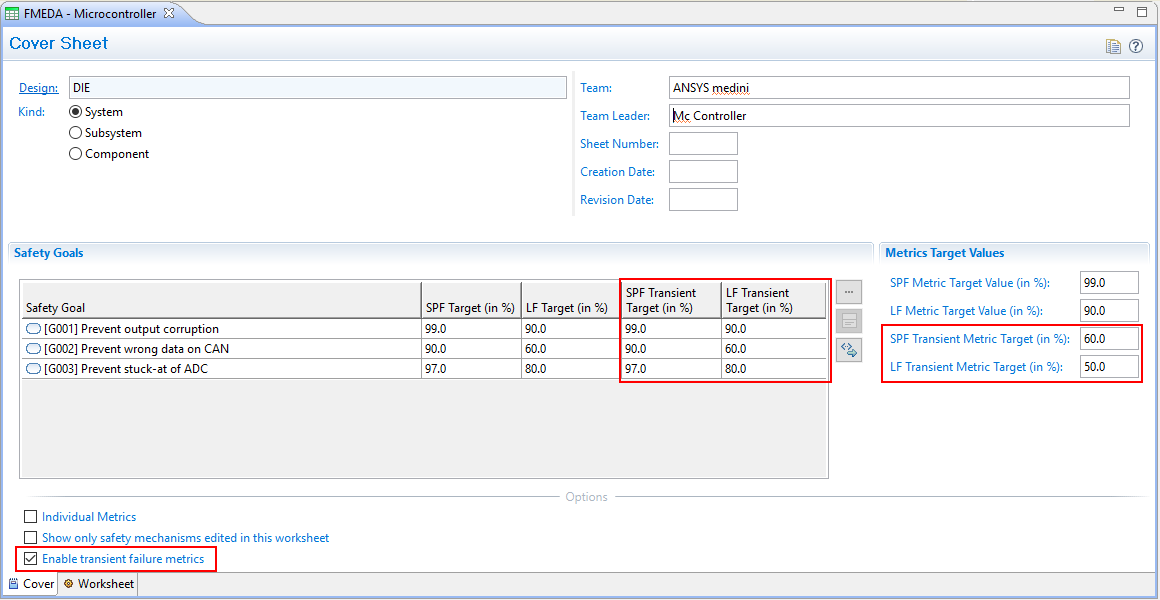Enable the Individual Metrics checkbox
The image size is (1160, 600).
pos(31,517)
